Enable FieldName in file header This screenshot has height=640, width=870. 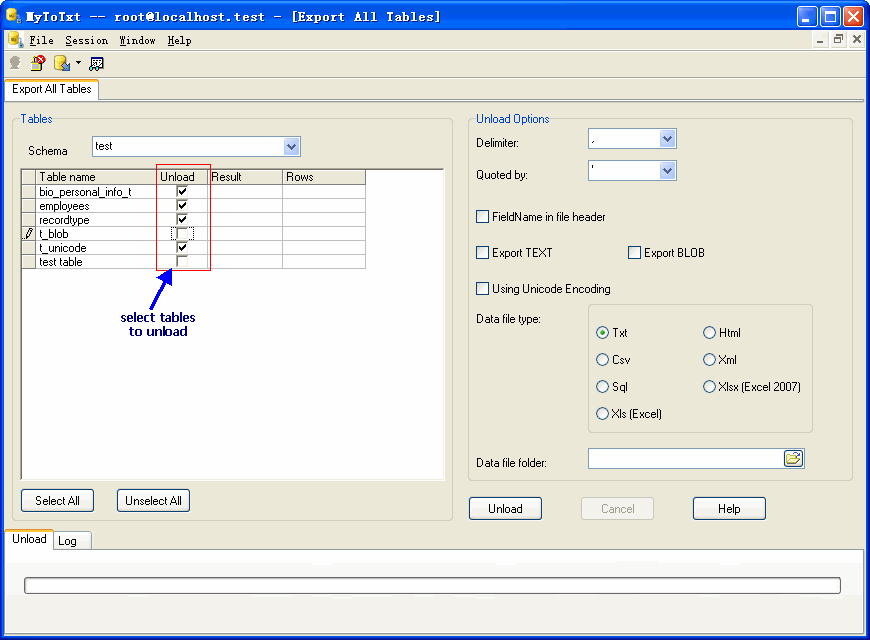point(483,216)
